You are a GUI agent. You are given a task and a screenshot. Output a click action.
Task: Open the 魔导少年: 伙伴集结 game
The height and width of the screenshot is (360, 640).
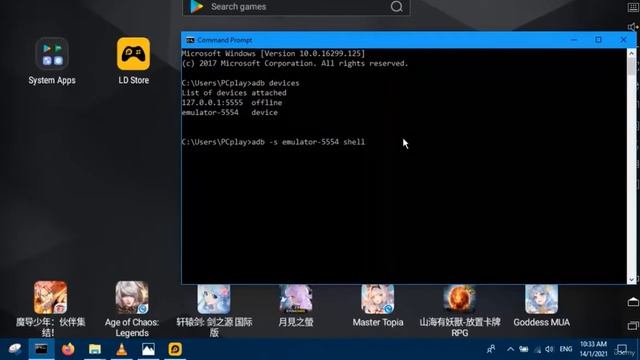pos(51,297)
